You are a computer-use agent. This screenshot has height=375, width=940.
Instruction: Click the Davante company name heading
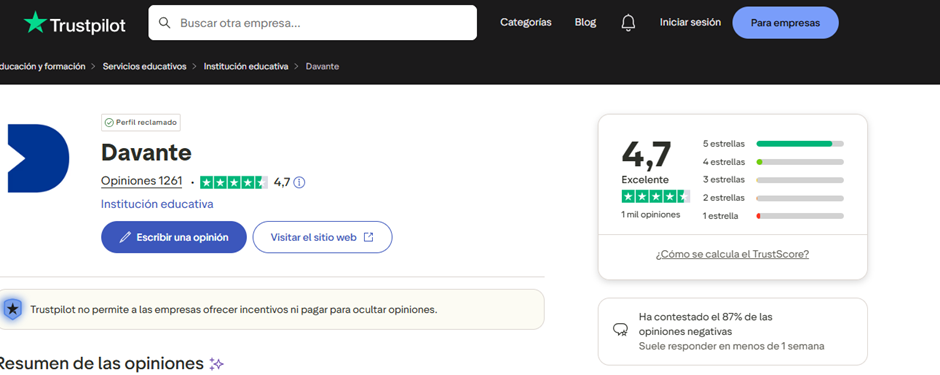(x=146, y=153)
